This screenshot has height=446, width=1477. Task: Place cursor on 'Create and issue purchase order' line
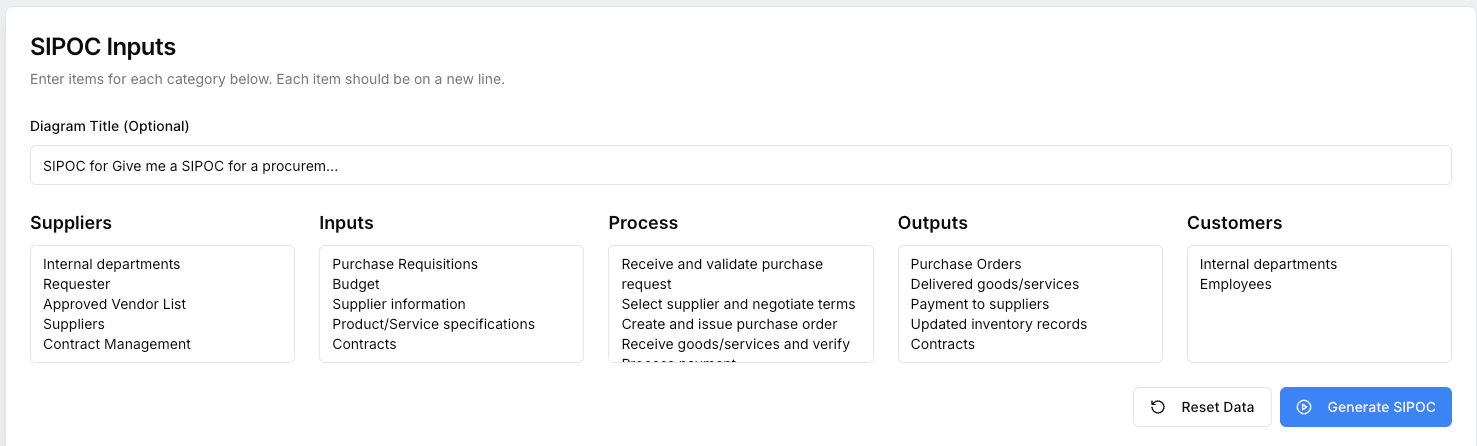click(x=730, y=324)
